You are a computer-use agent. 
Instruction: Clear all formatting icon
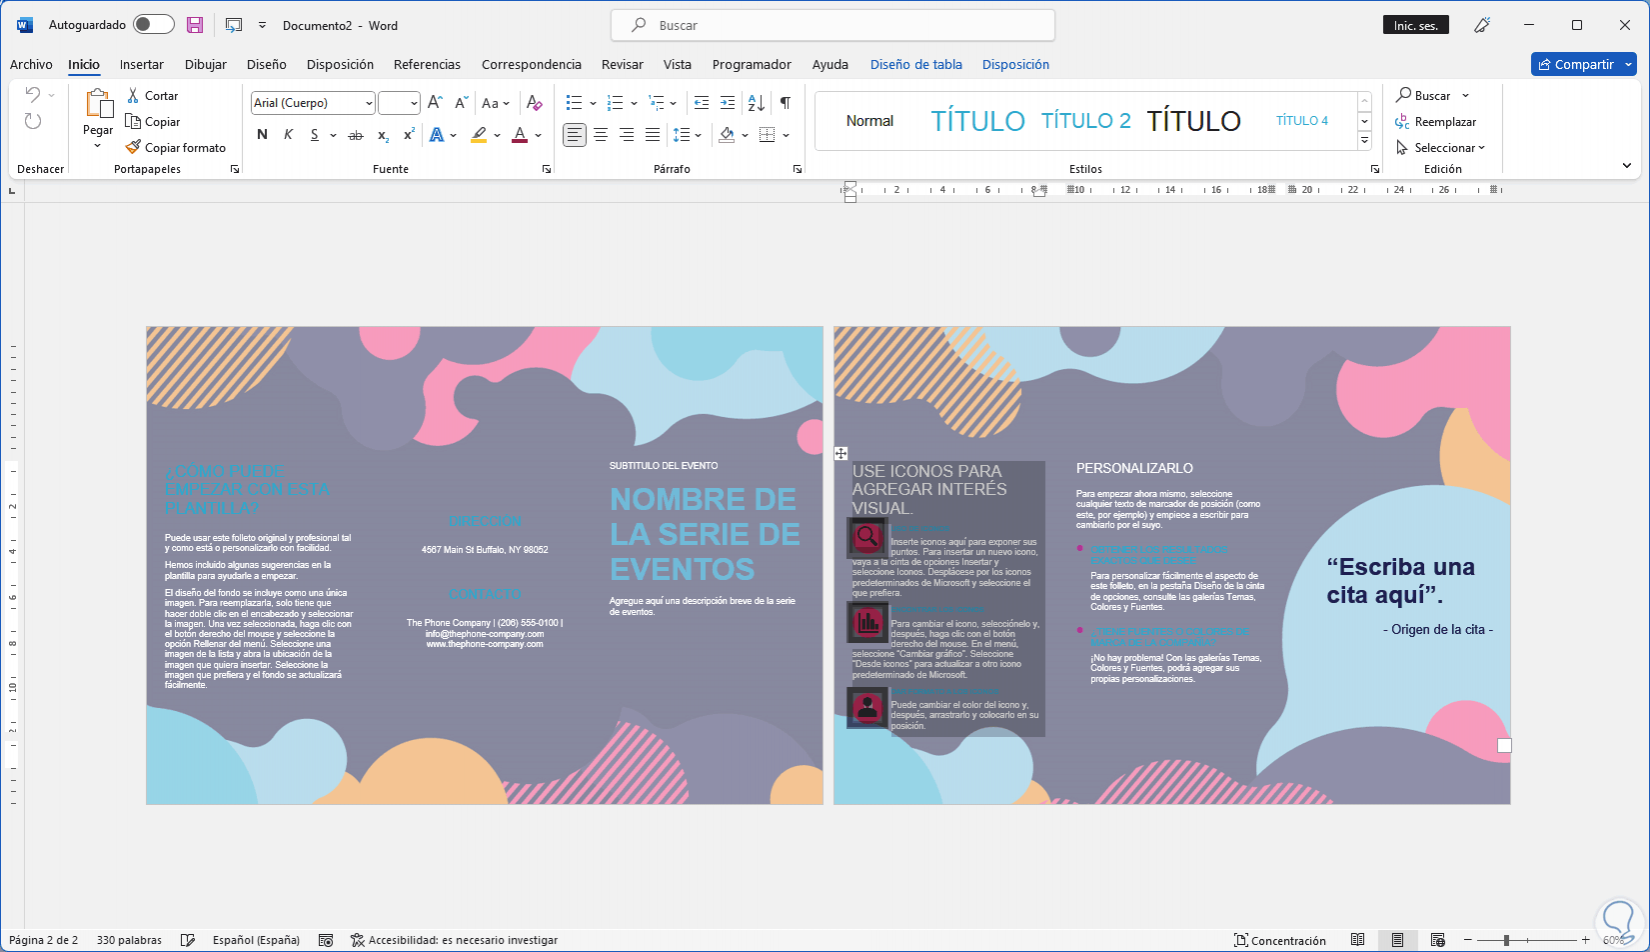click(534, 103)
